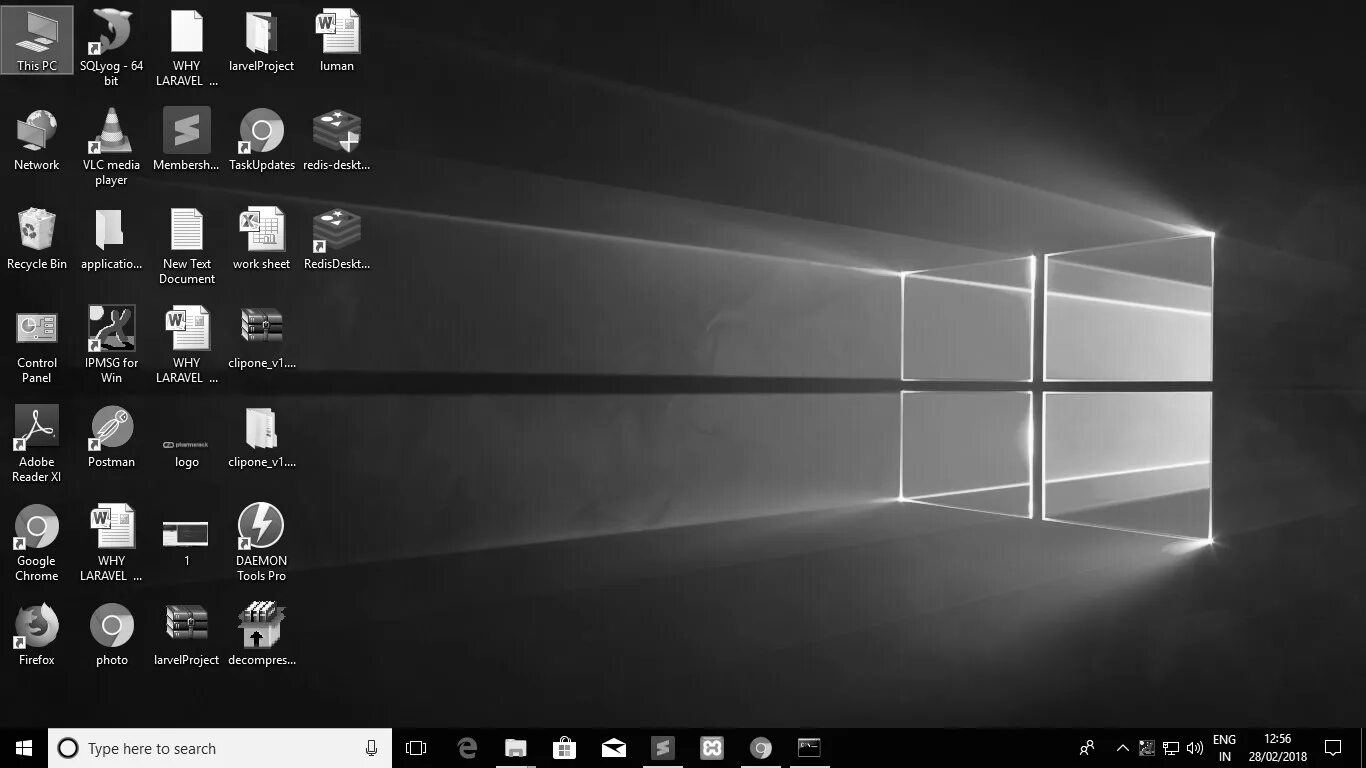Select the Google Chrome desktop shortcut
The width and height of the screenshot is (1366, 768).
pyautogui.click(x=37, y=542)
